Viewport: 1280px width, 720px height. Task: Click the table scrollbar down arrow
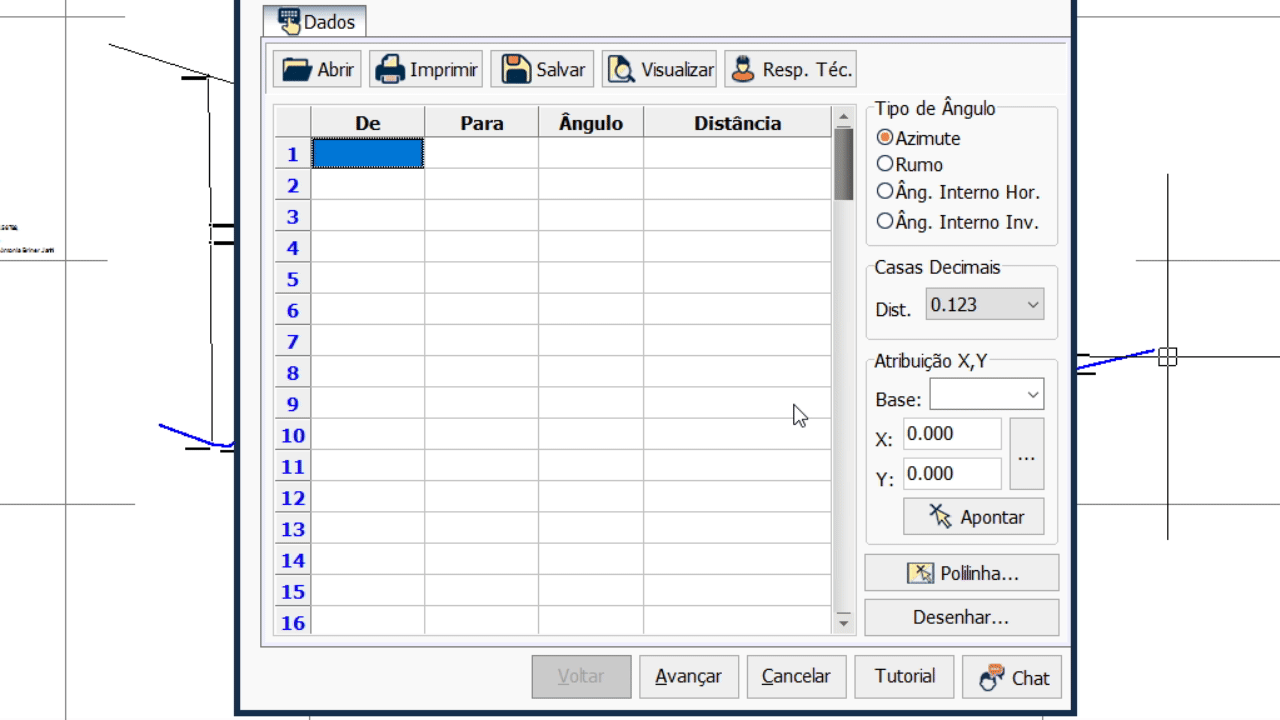pyautogui.click(x=843, y=622)
